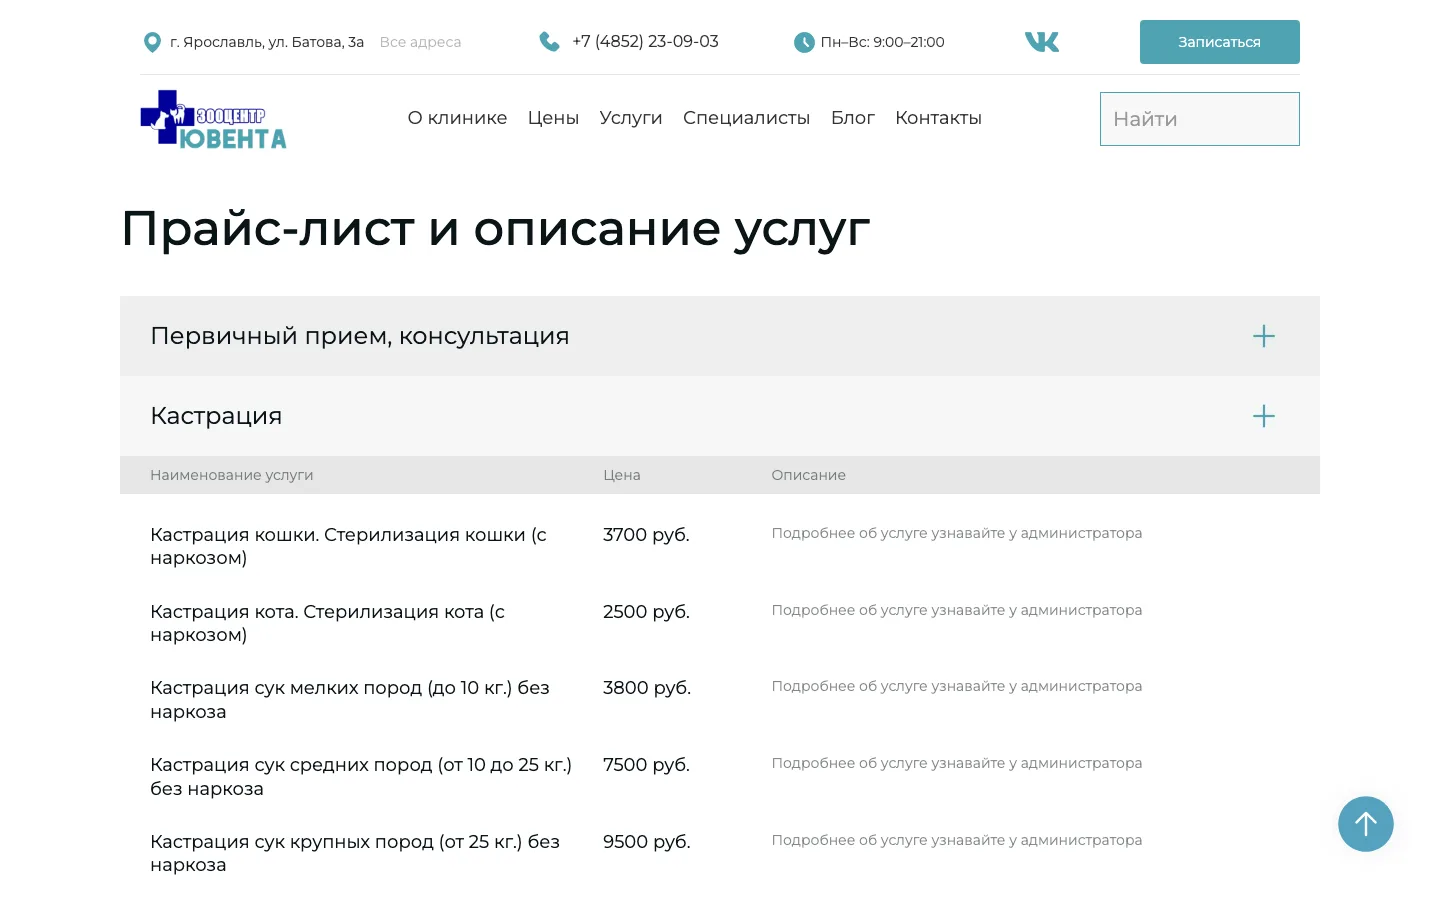Click the Пн–Вс: 9:00–21:00 hours text

click(882, 42)
